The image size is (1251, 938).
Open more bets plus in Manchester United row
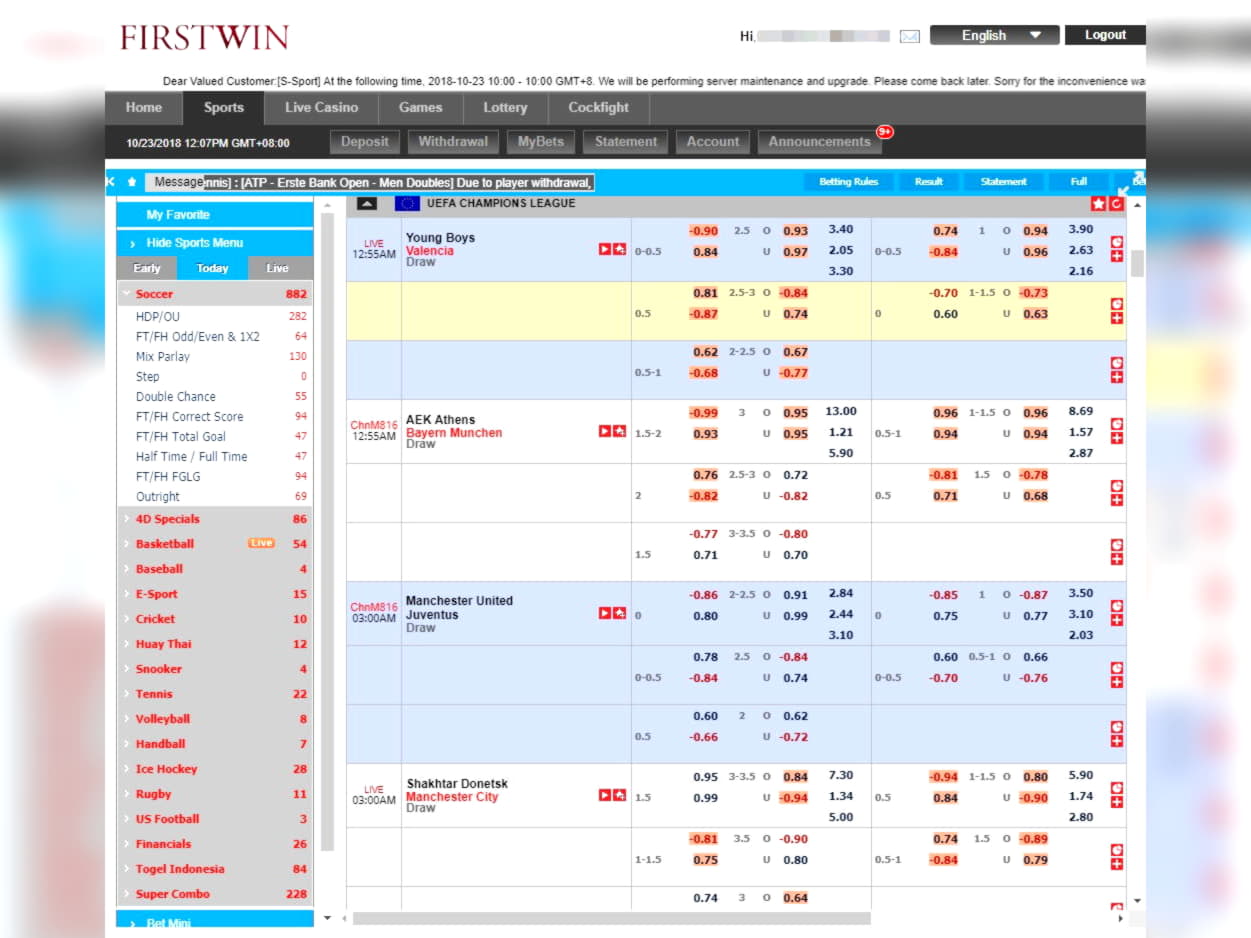(x=1117, y=620)
